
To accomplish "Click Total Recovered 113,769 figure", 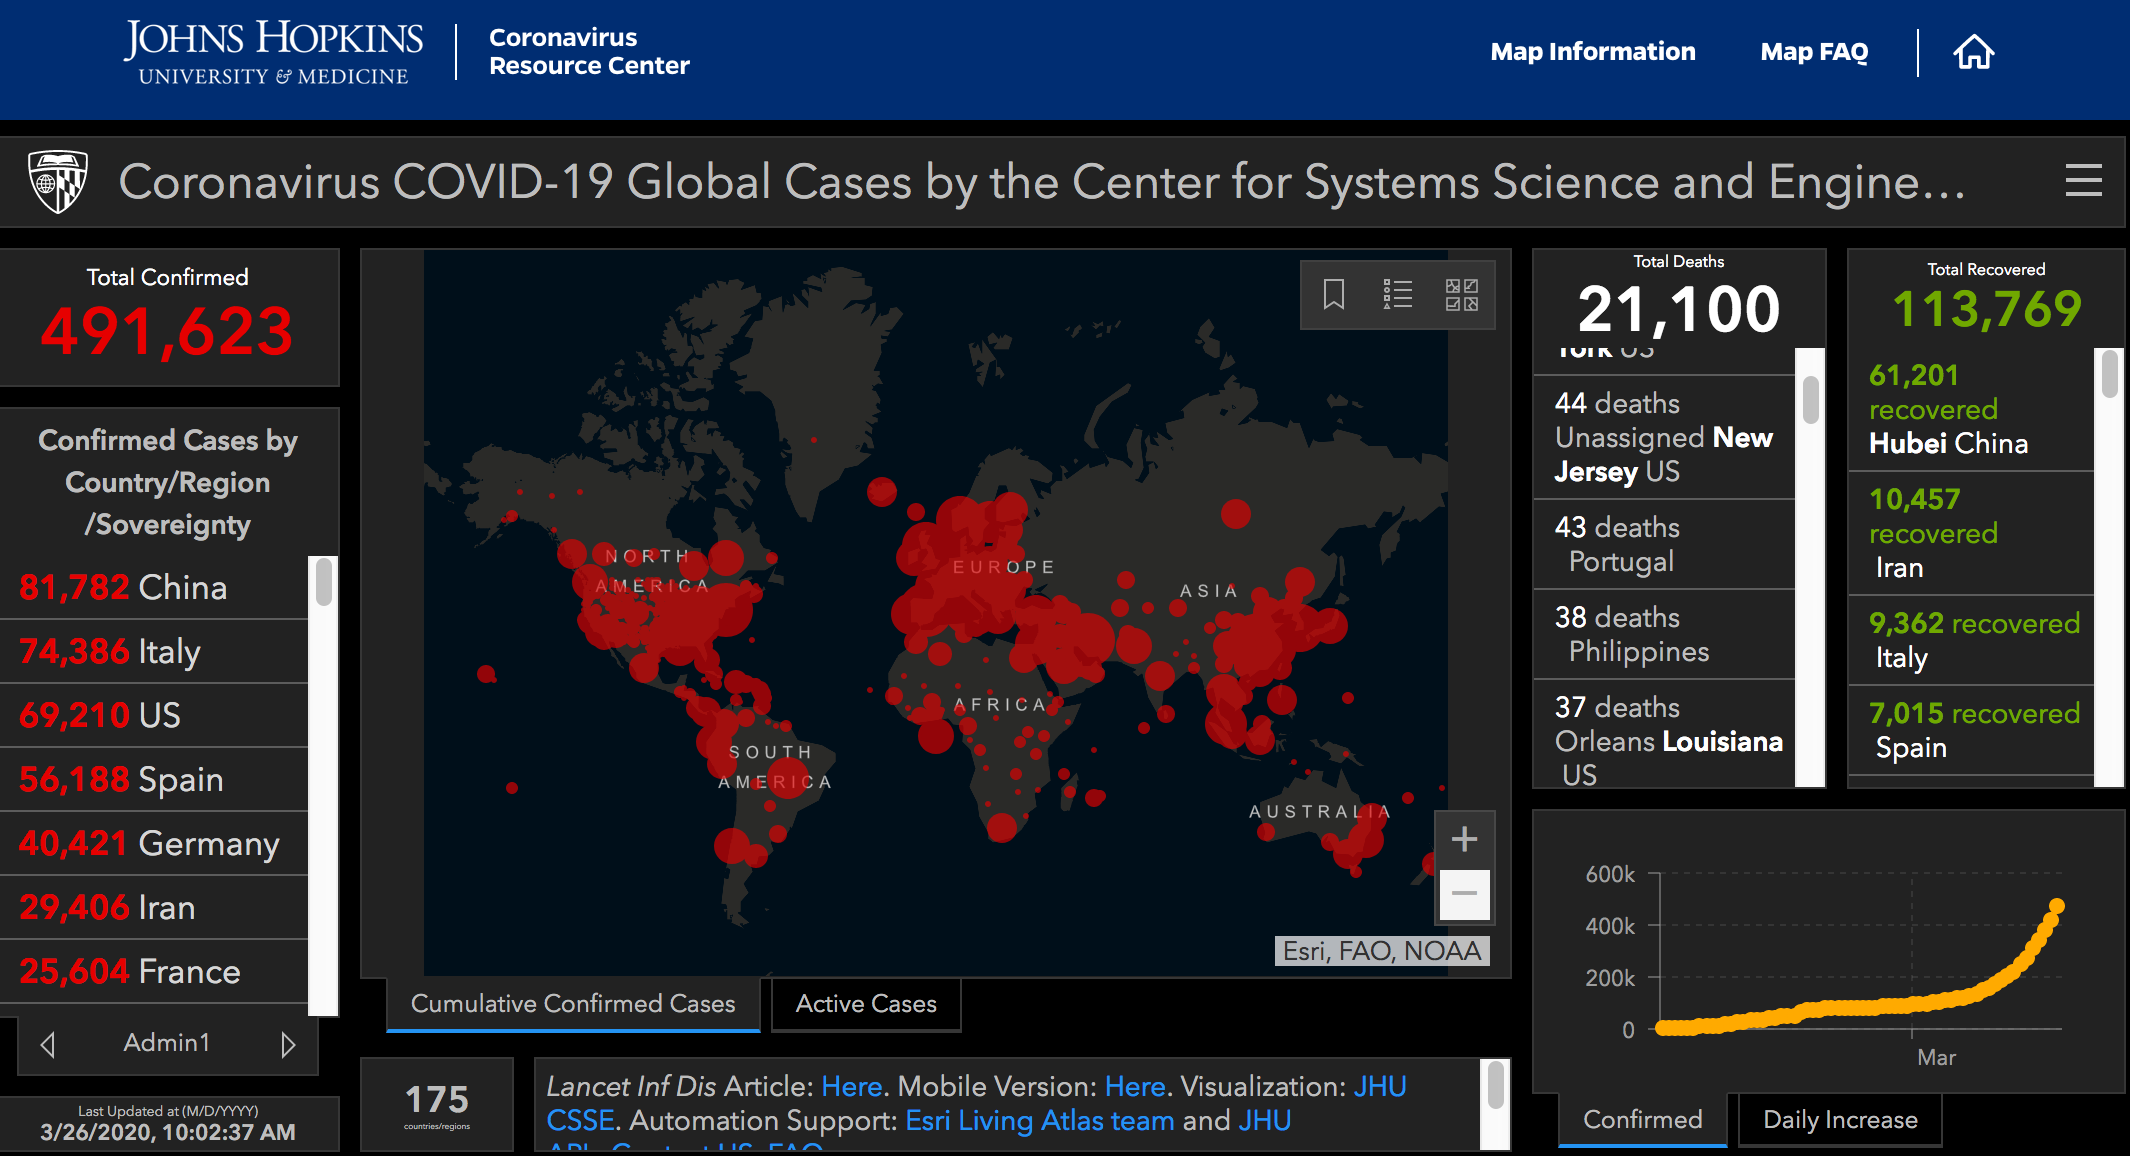I will click(1986, 309).
